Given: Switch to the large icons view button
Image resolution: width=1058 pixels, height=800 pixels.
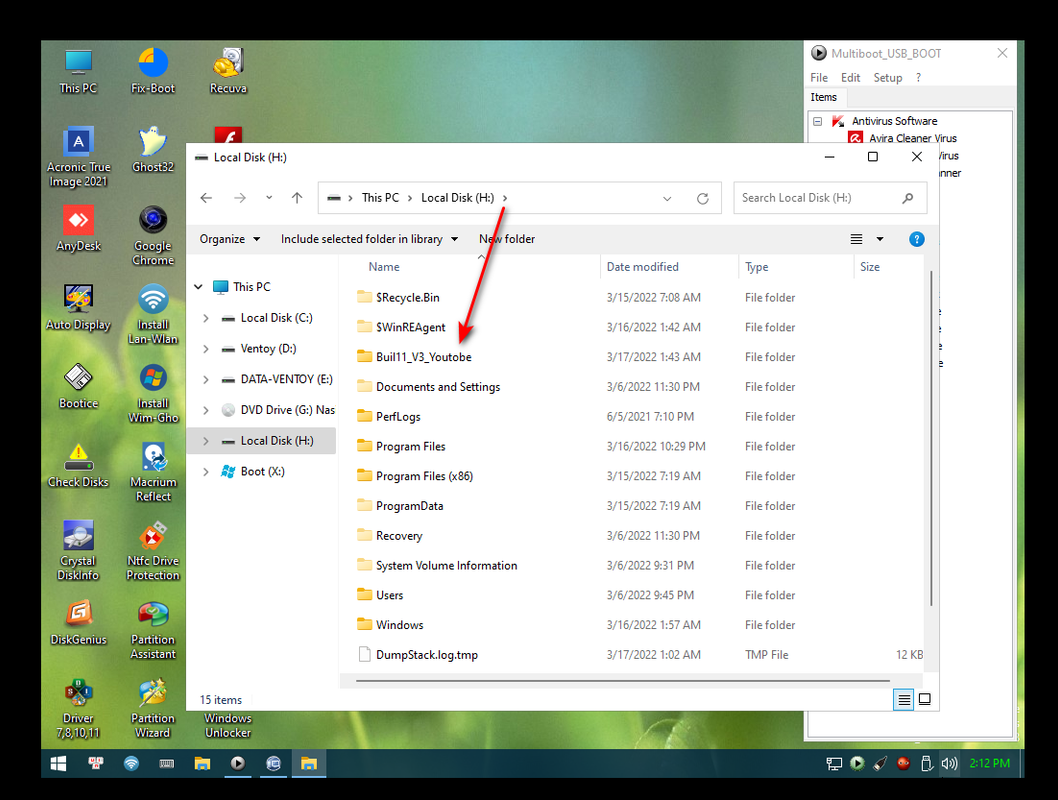Looking at the screenshot, I should pos(924,699).
